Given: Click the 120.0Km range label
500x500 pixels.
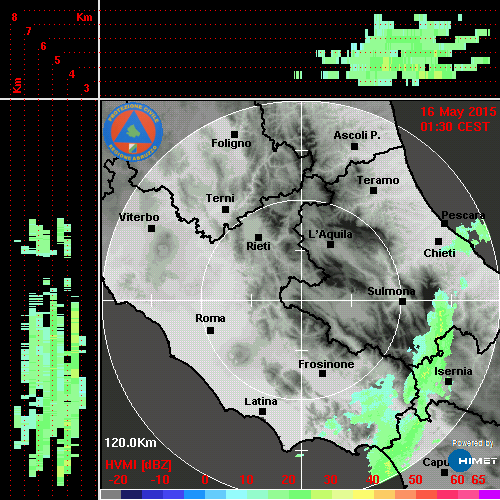Looking at the screenshot, I should [x=130, y=443].
